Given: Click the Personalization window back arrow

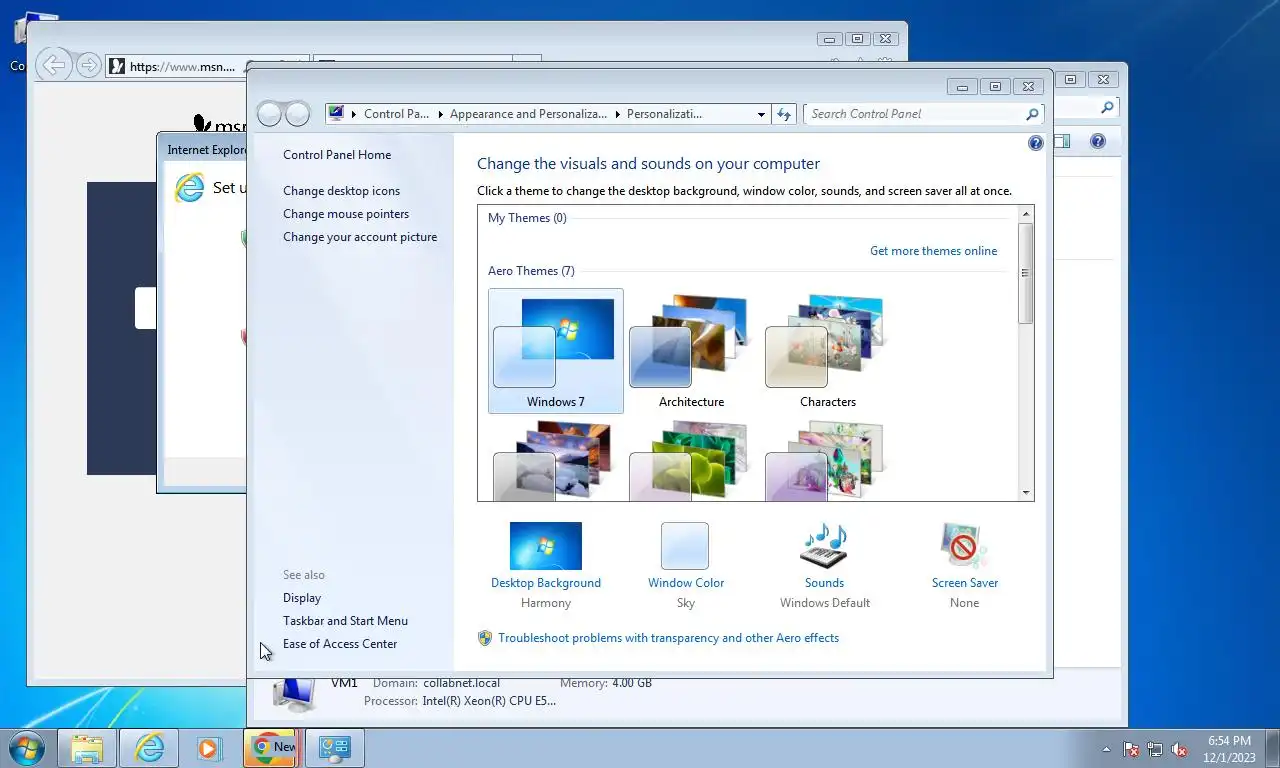Looking at the screenshot, I should point(271,114).
